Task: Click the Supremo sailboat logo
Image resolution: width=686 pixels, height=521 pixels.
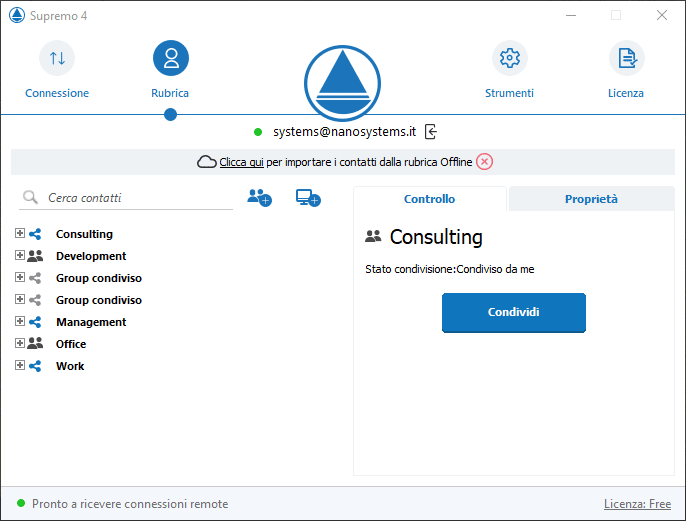Action: tap(343, 83)
